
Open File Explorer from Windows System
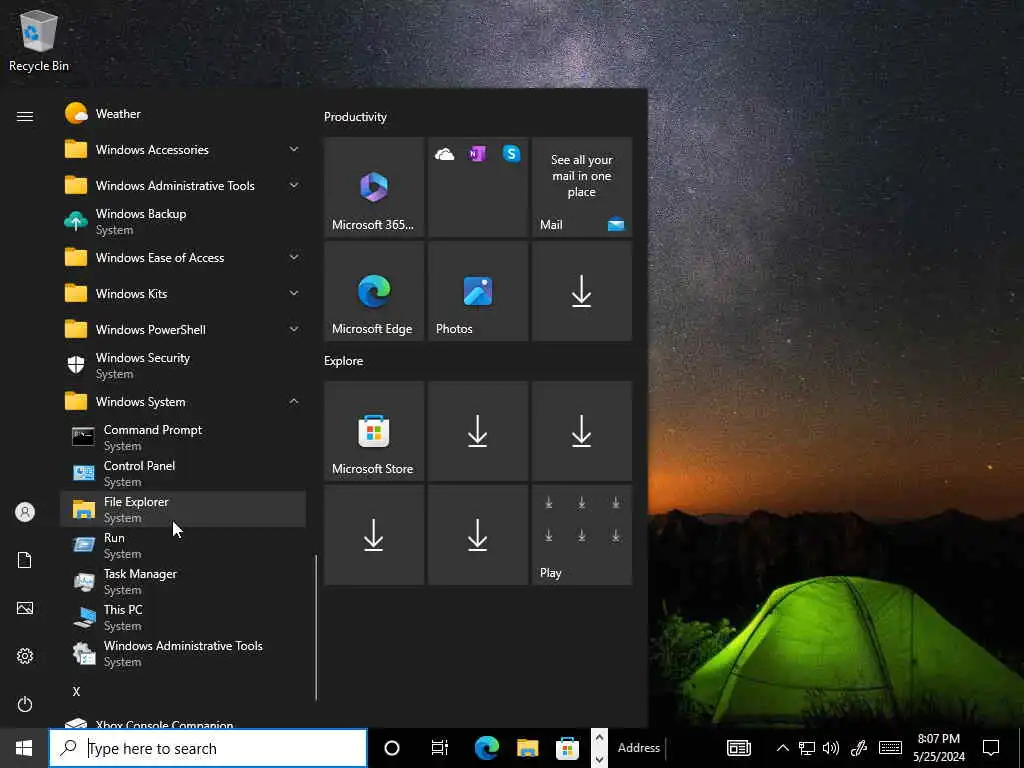pyautogui.click(x=183, y=509)
